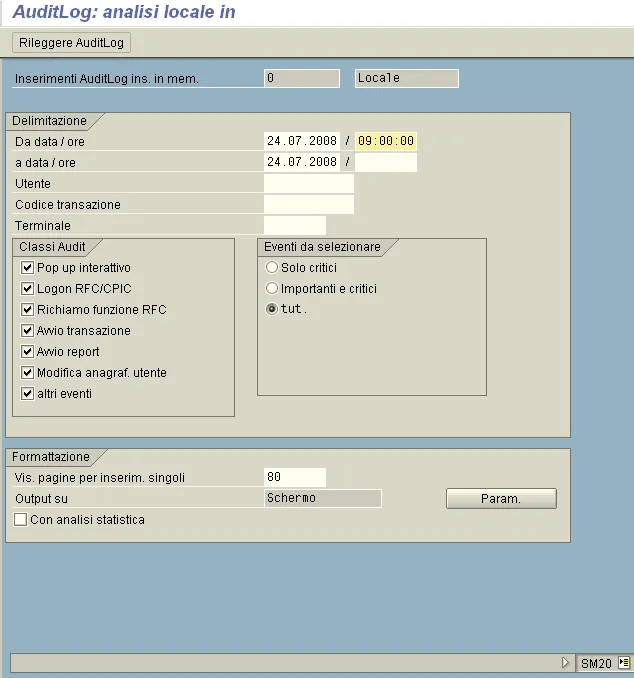The width and height of the screenshot is (634, 678).
Task: Toggle the Avvio report checkbox
Action: (x=28, y=352)
